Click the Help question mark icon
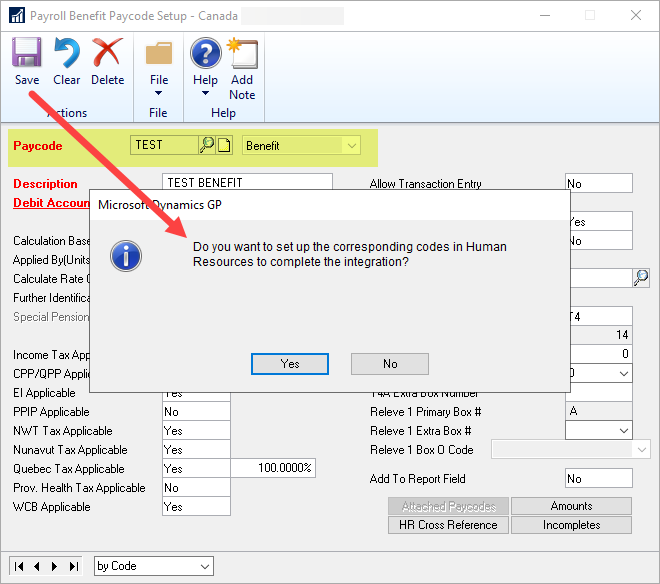 pos(205,54)
